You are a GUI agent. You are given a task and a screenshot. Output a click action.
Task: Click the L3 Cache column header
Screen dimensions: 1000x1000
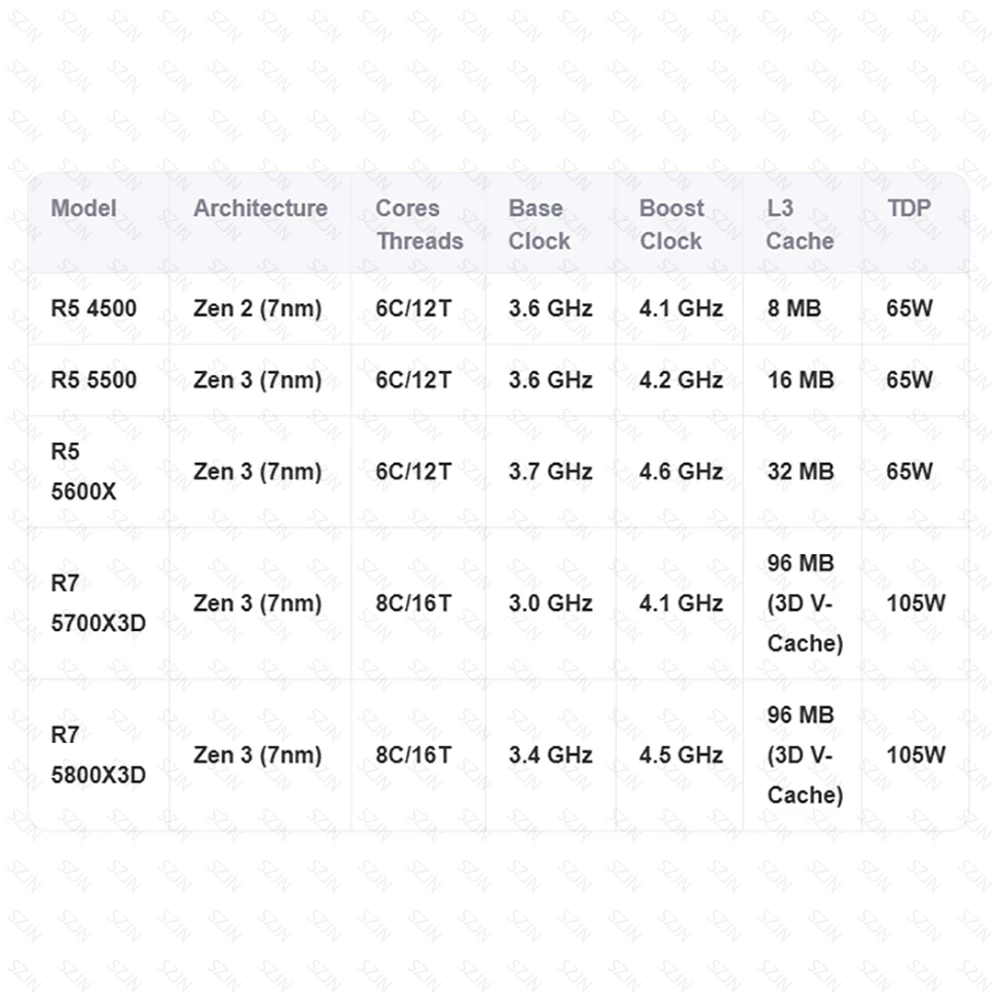(800, 224)
